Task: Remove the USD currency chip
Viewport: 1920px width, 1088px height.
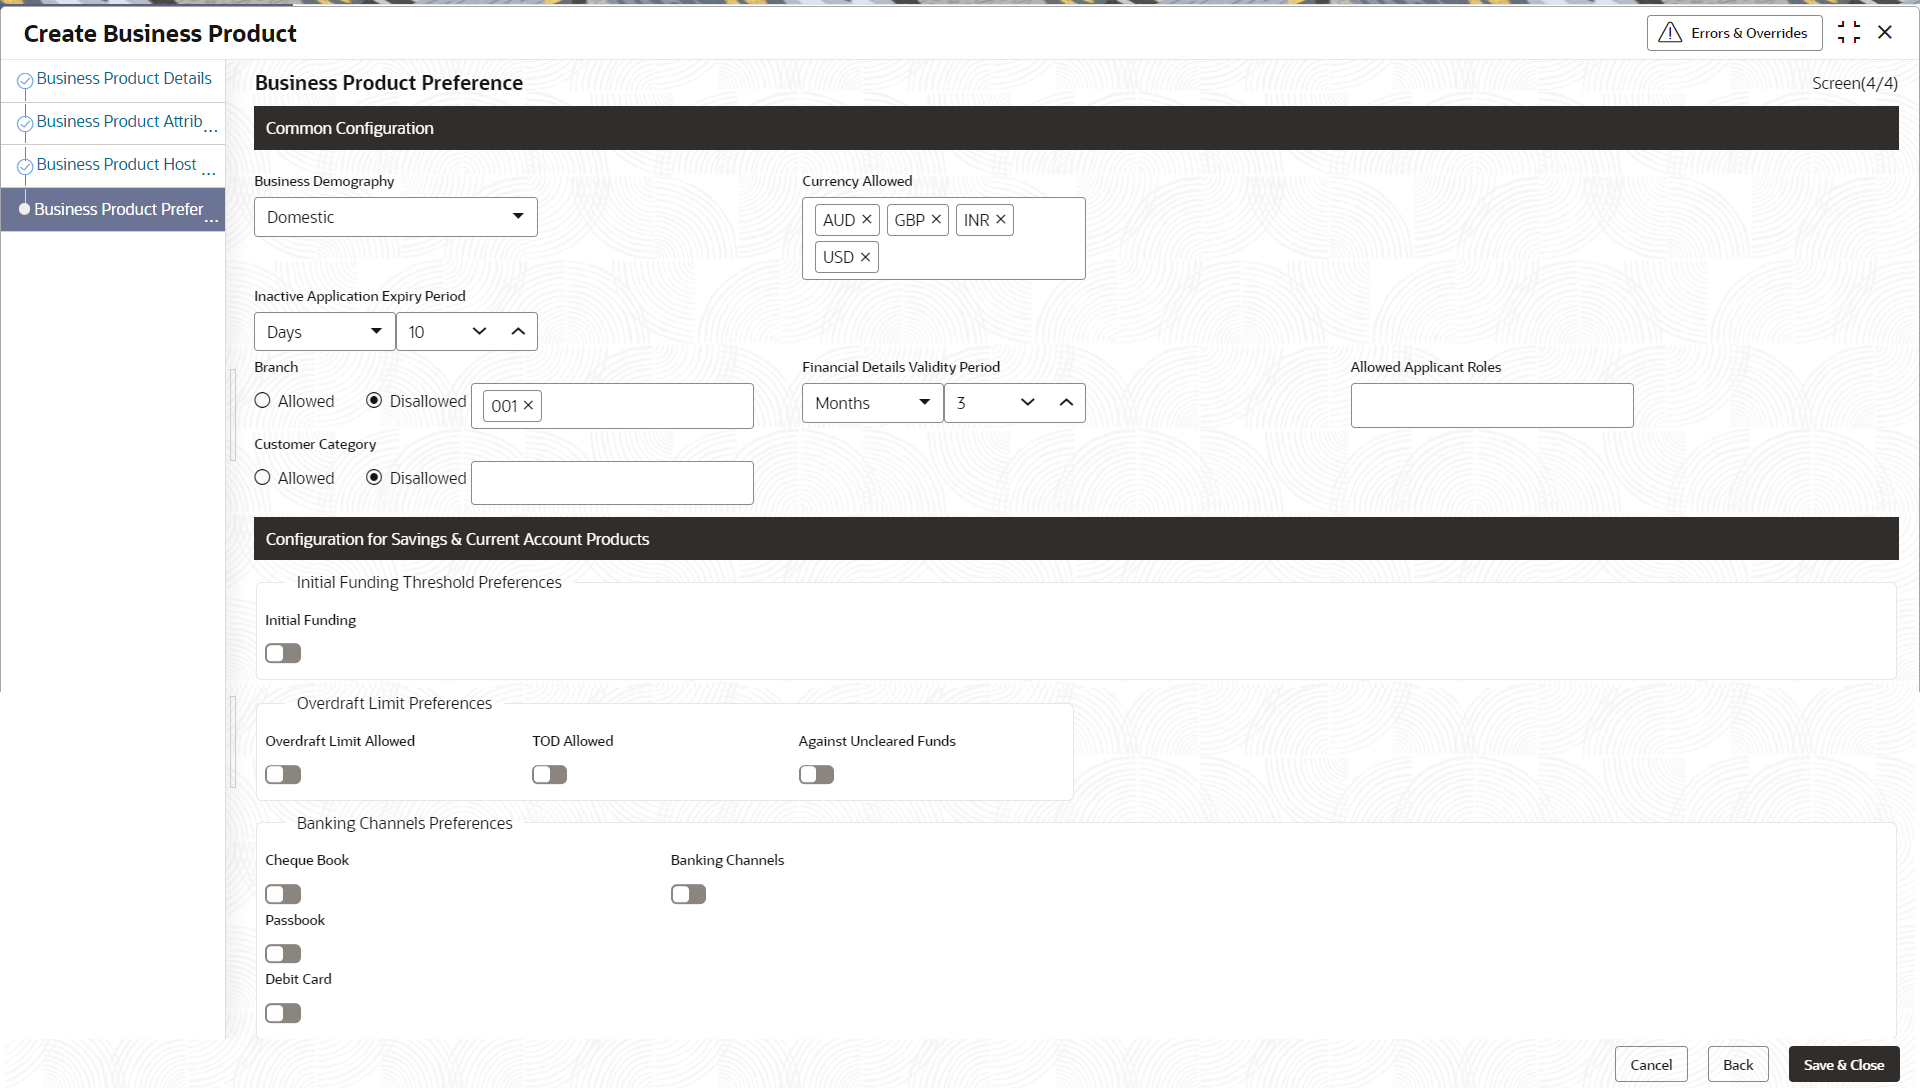Action: pos(865,257)
